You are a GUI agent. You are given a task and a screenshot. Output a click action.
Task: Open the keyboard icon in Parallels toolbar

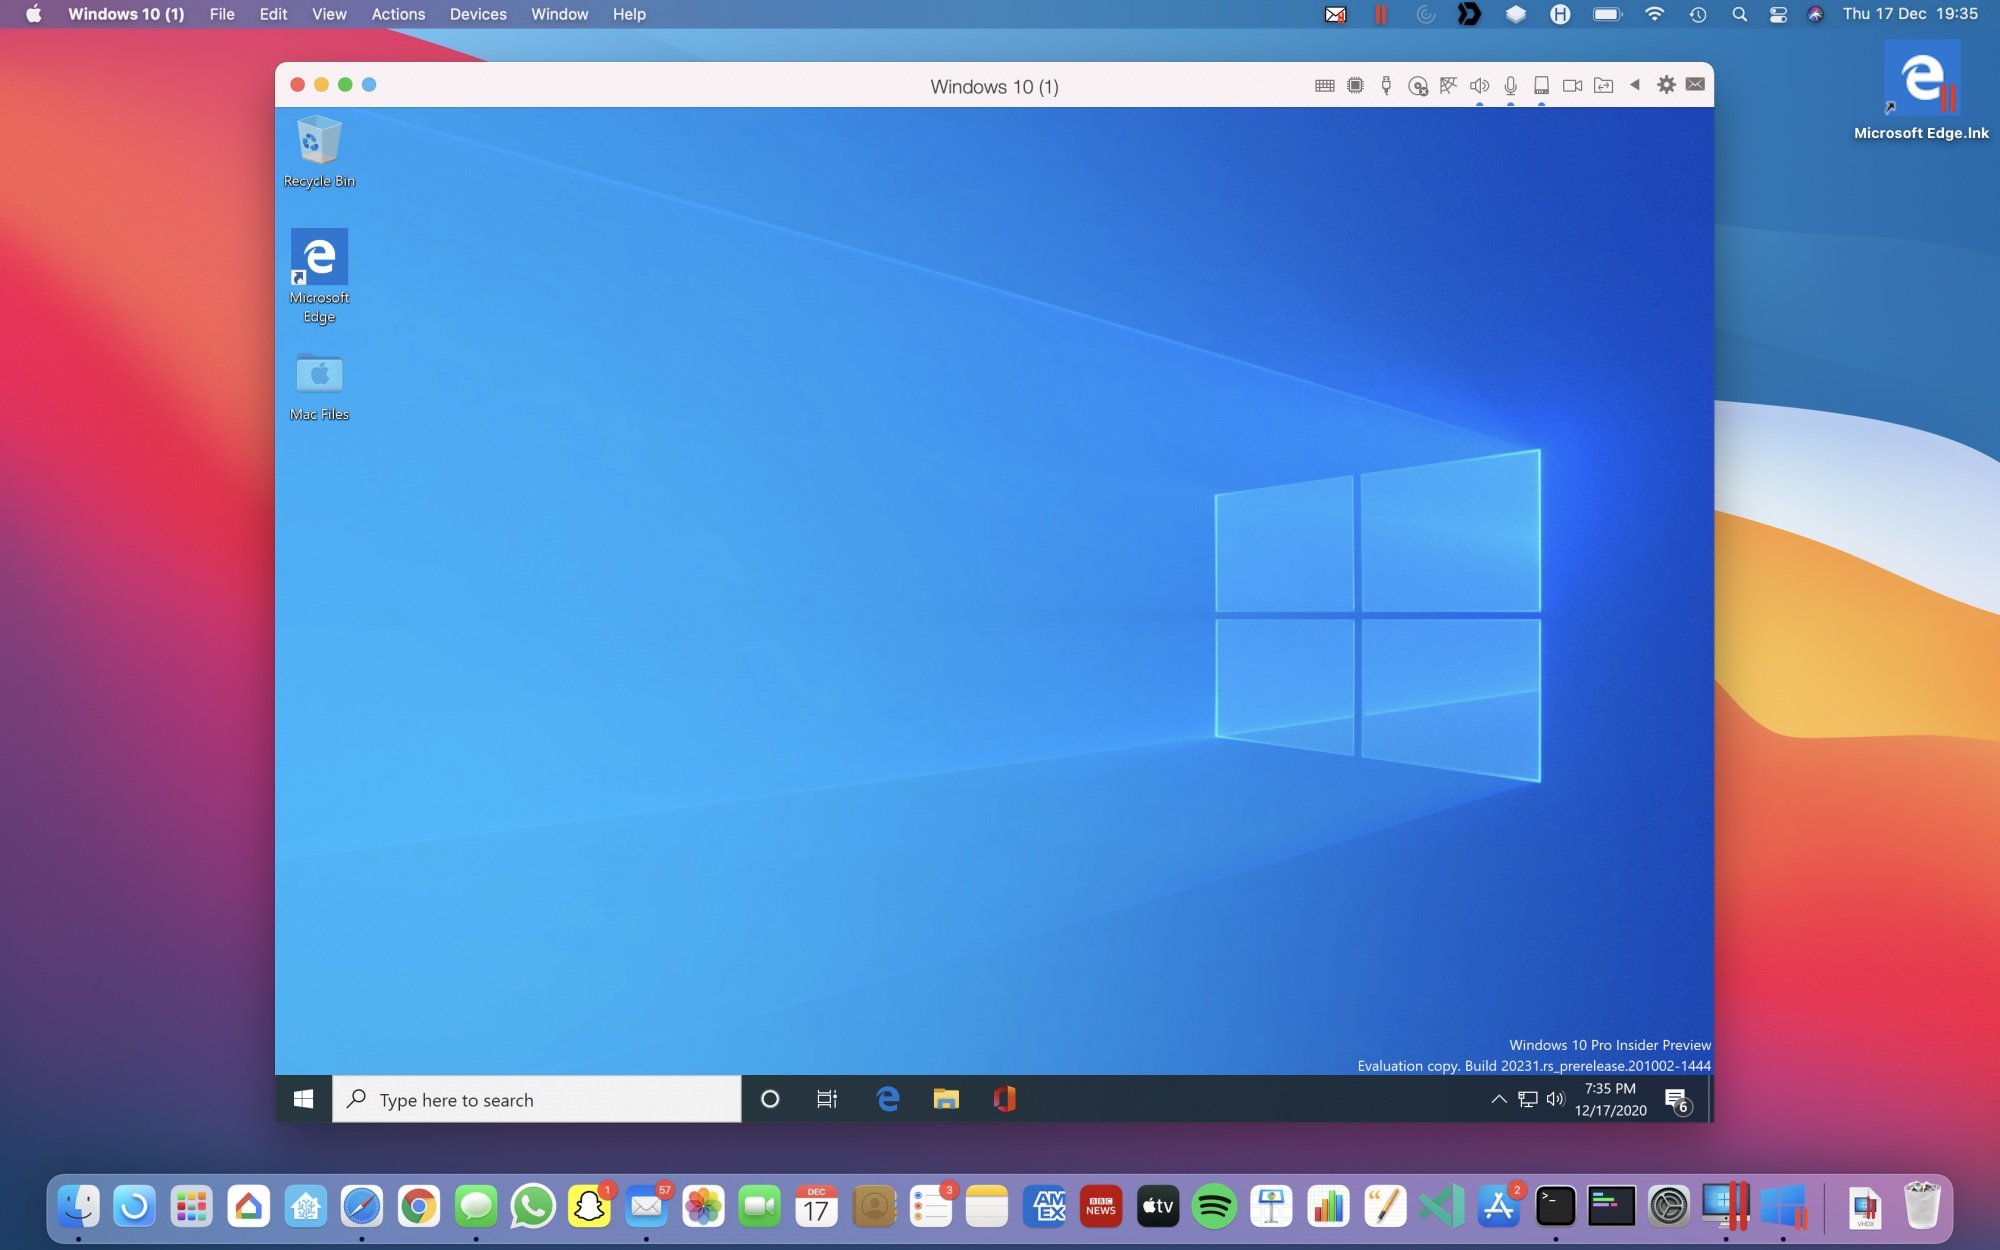point(1326,85)
